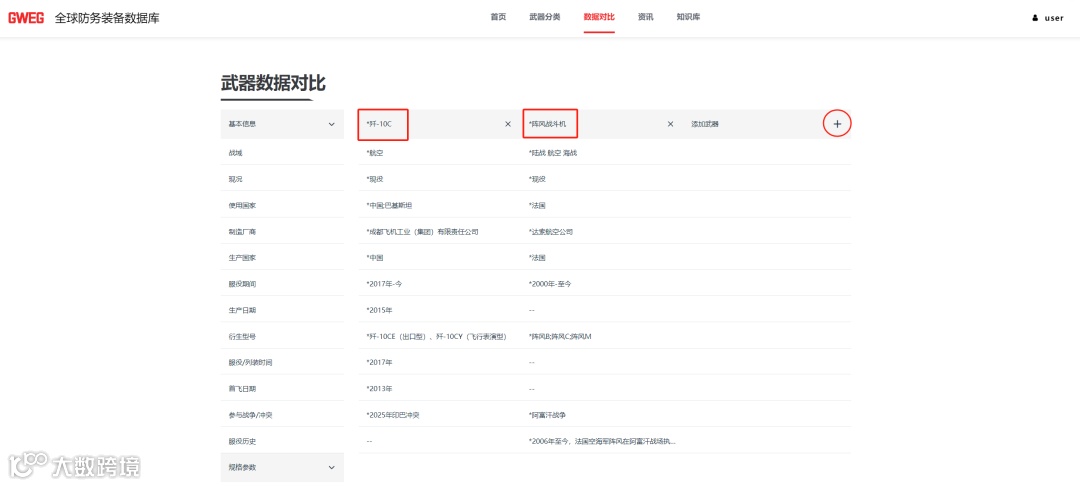
Task: Select the 首飞日期 row label
Action: (x=242, y=388)
